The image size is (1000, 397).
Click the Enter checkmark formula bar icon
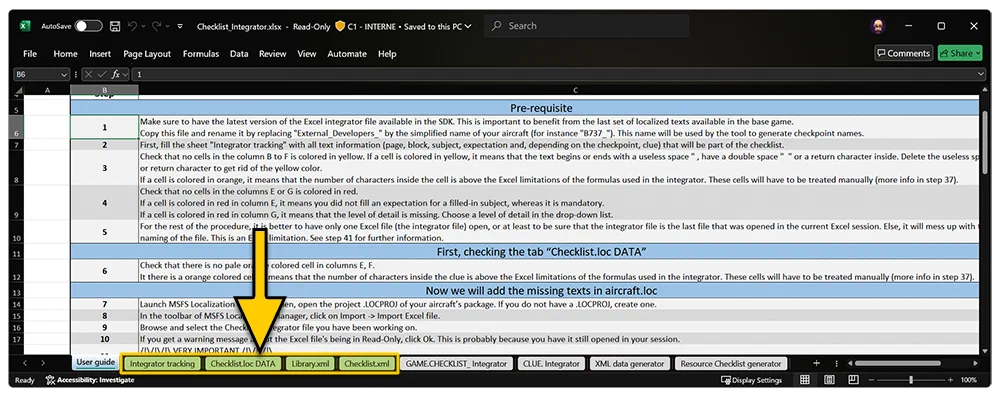(101, 75)
